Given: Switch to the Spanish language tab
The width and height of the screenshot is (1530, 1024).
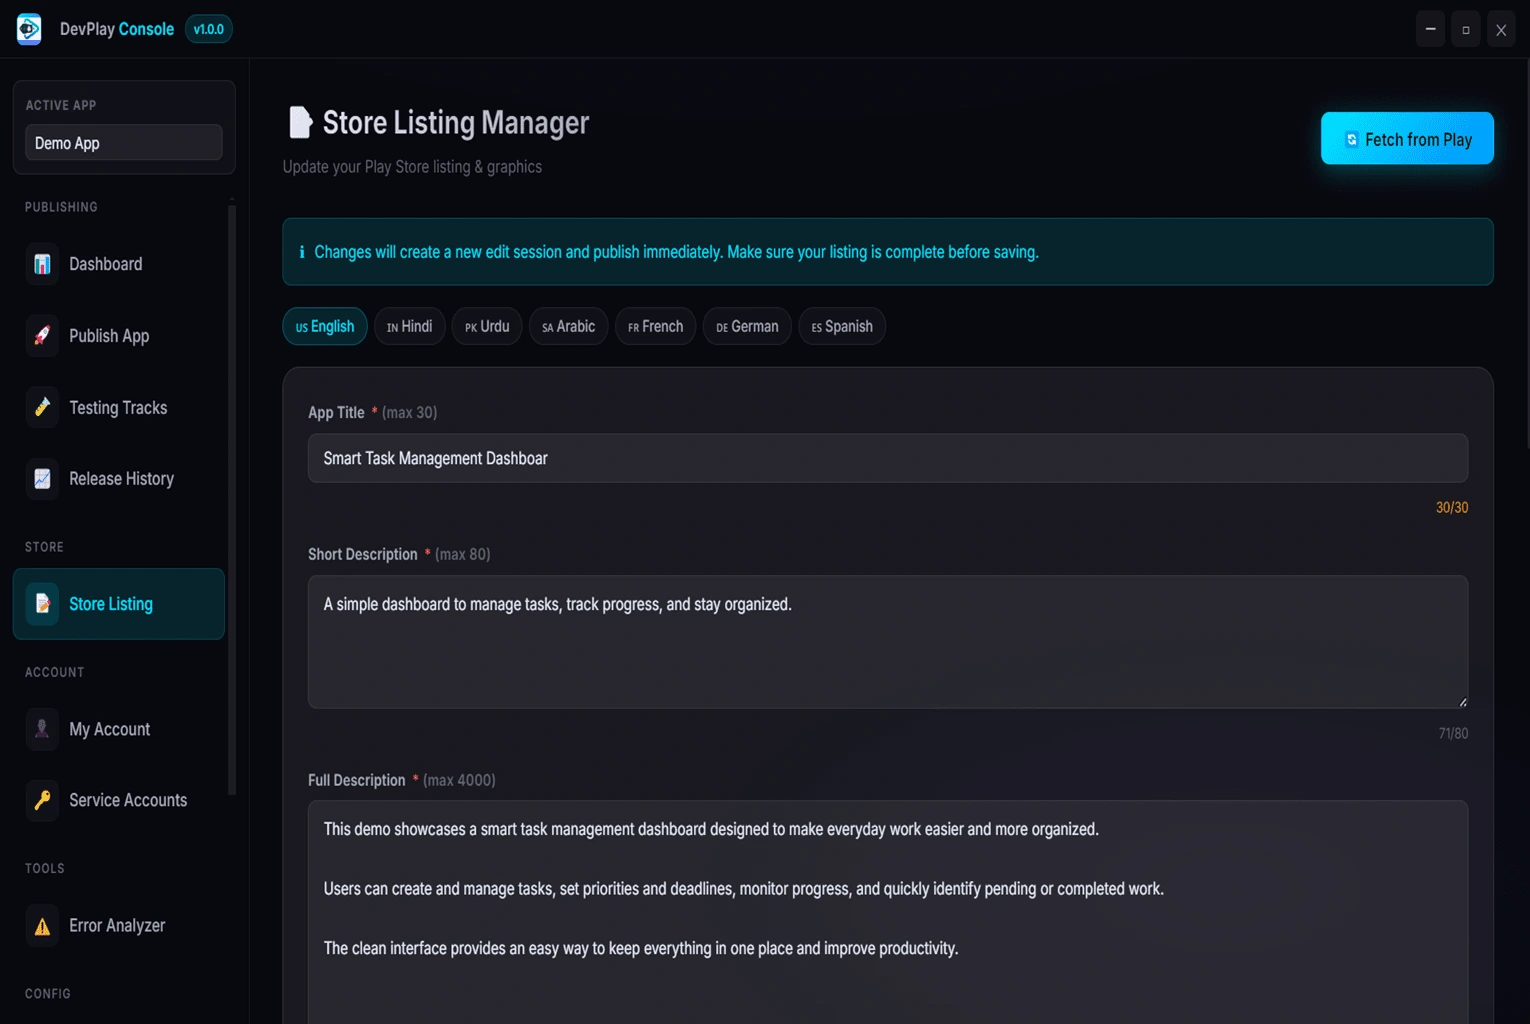Looking at the screenshot, I should (842, 326).
